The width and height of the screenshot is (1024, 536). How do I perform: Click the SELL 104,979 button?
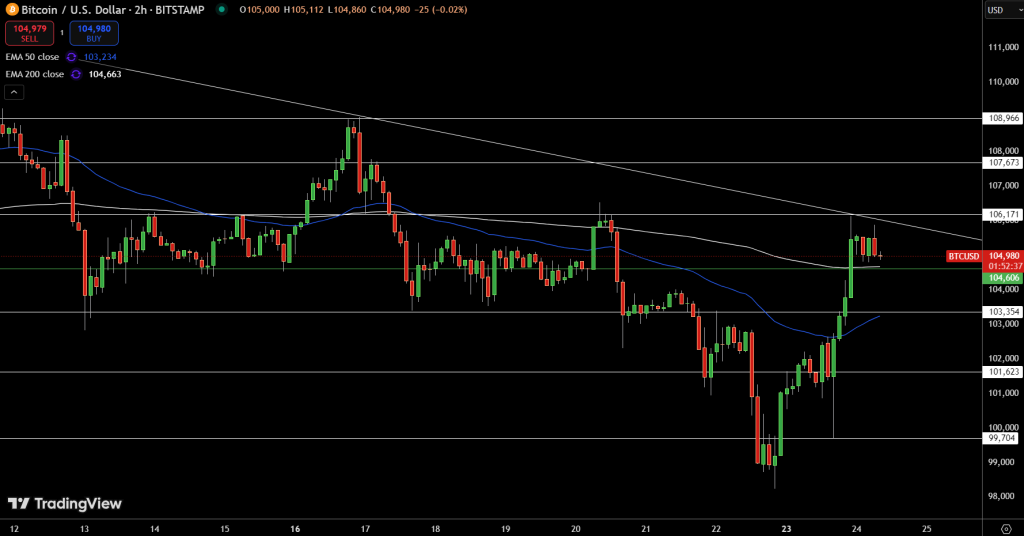point(29,33)
